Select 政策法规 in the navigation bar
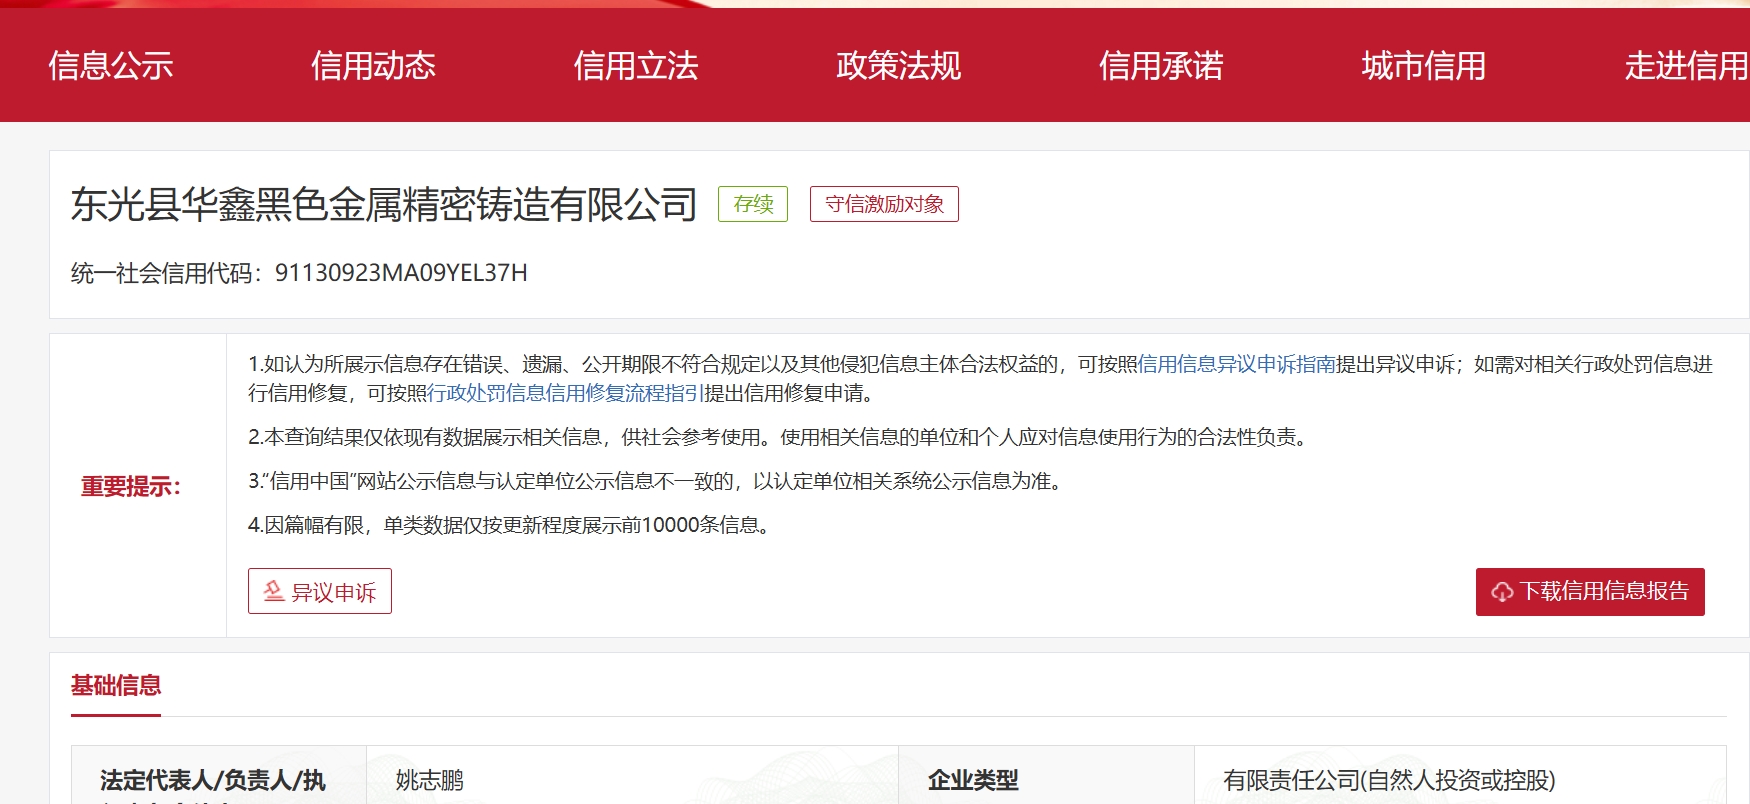The height and width of the screenshot is (804, 1750). [899, 66]
